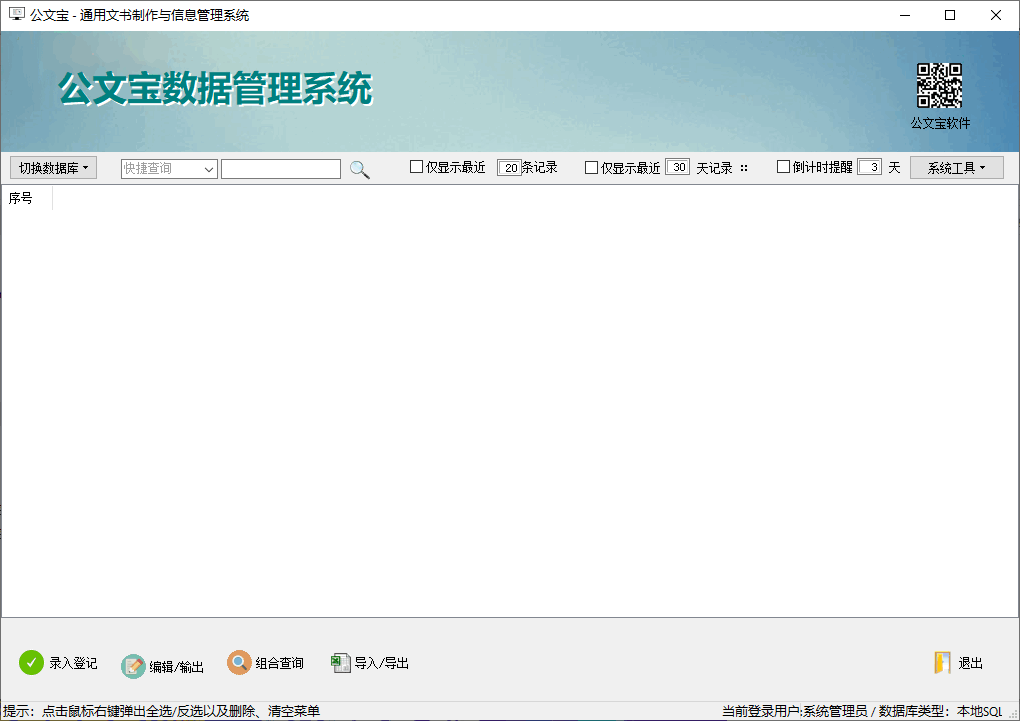Click the 录入登记 button label

(73, 663)
